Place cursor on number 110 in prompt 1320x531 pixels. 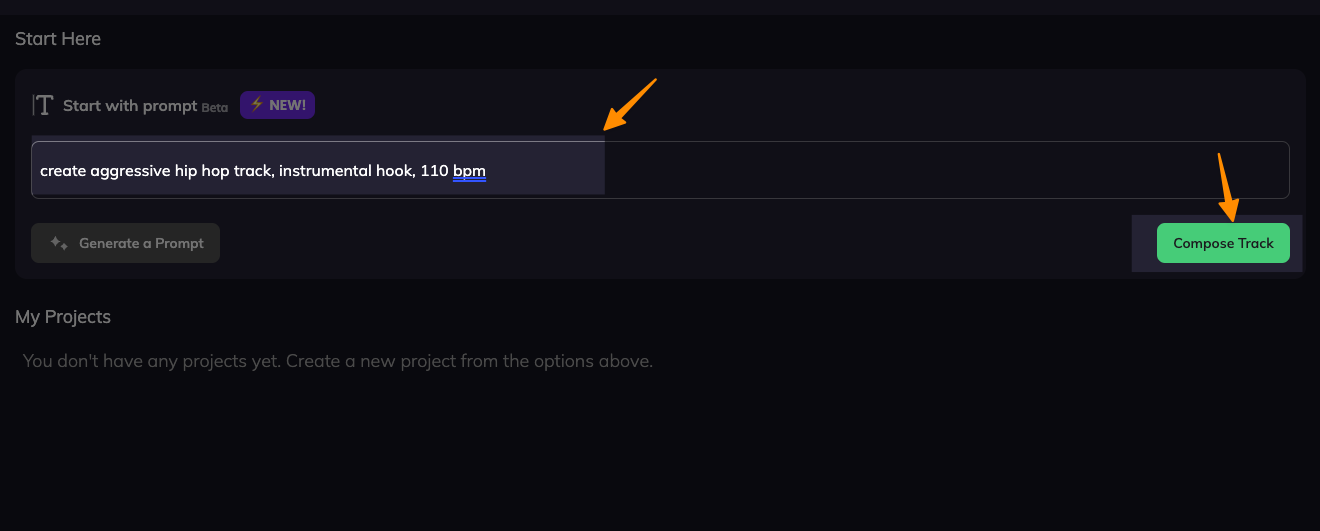(x=434, y=171)
